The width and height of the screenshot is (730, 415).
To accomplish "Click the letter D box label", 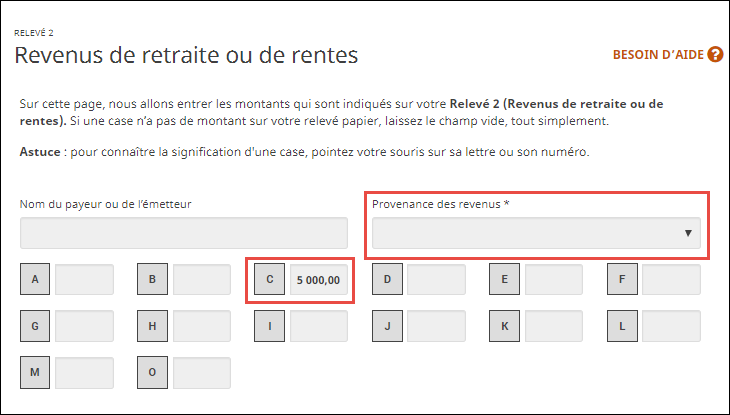I will [387, 280].
